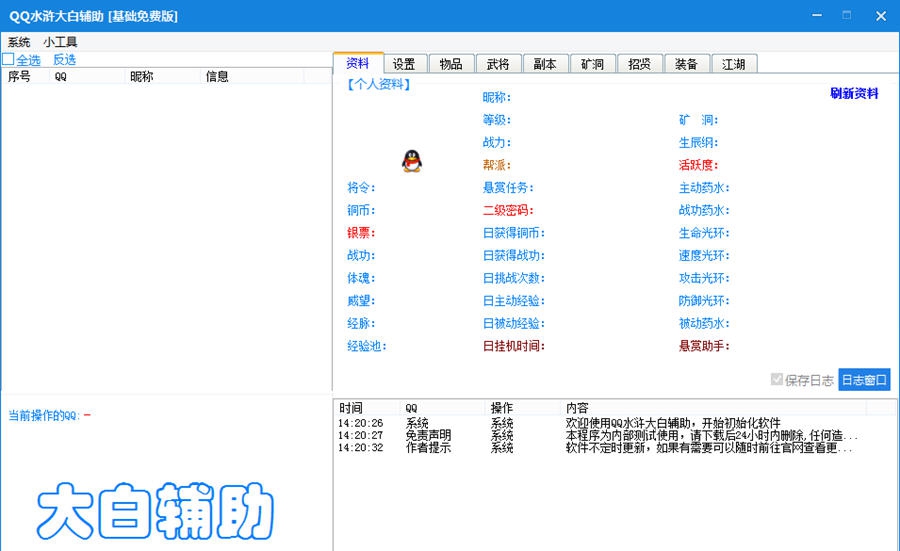The image size is (900, 551).
Task: Click the 日挂机时间 field label
Action: [514, 346]
